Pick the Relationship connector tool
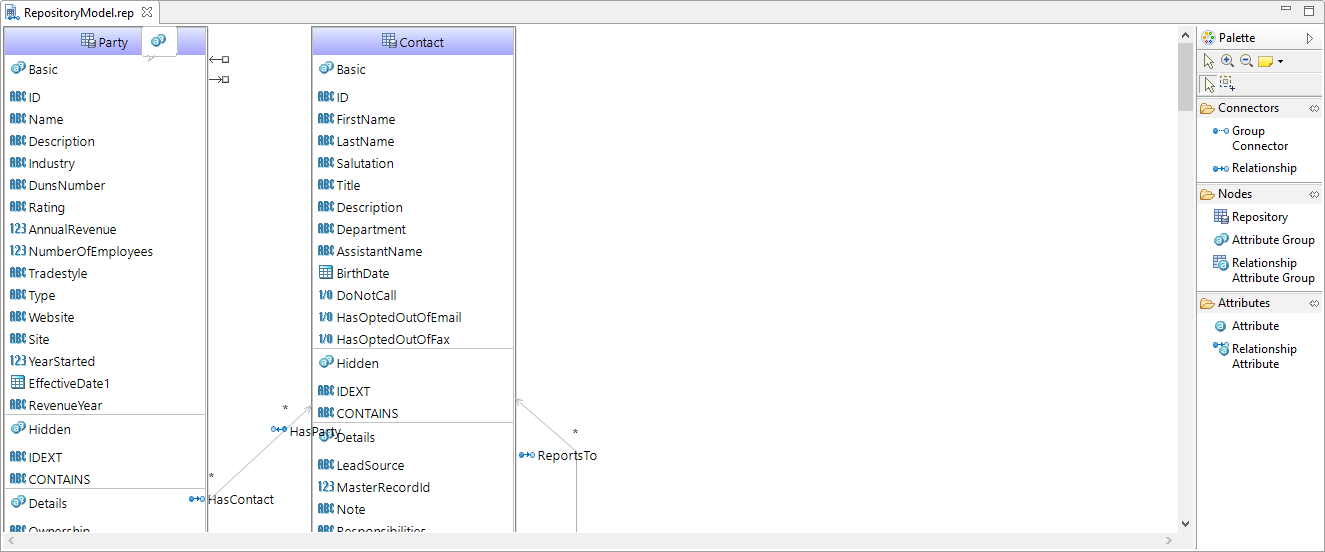This screenshot has width=1325, height=552. [1255, 168]
